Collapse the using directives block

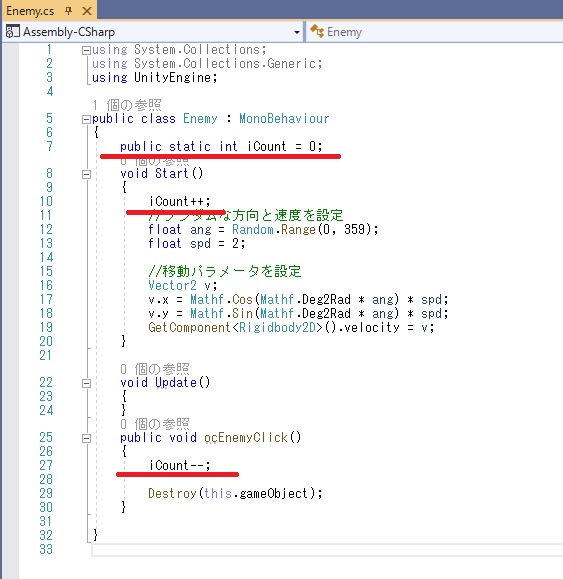[x=86, y=50]
